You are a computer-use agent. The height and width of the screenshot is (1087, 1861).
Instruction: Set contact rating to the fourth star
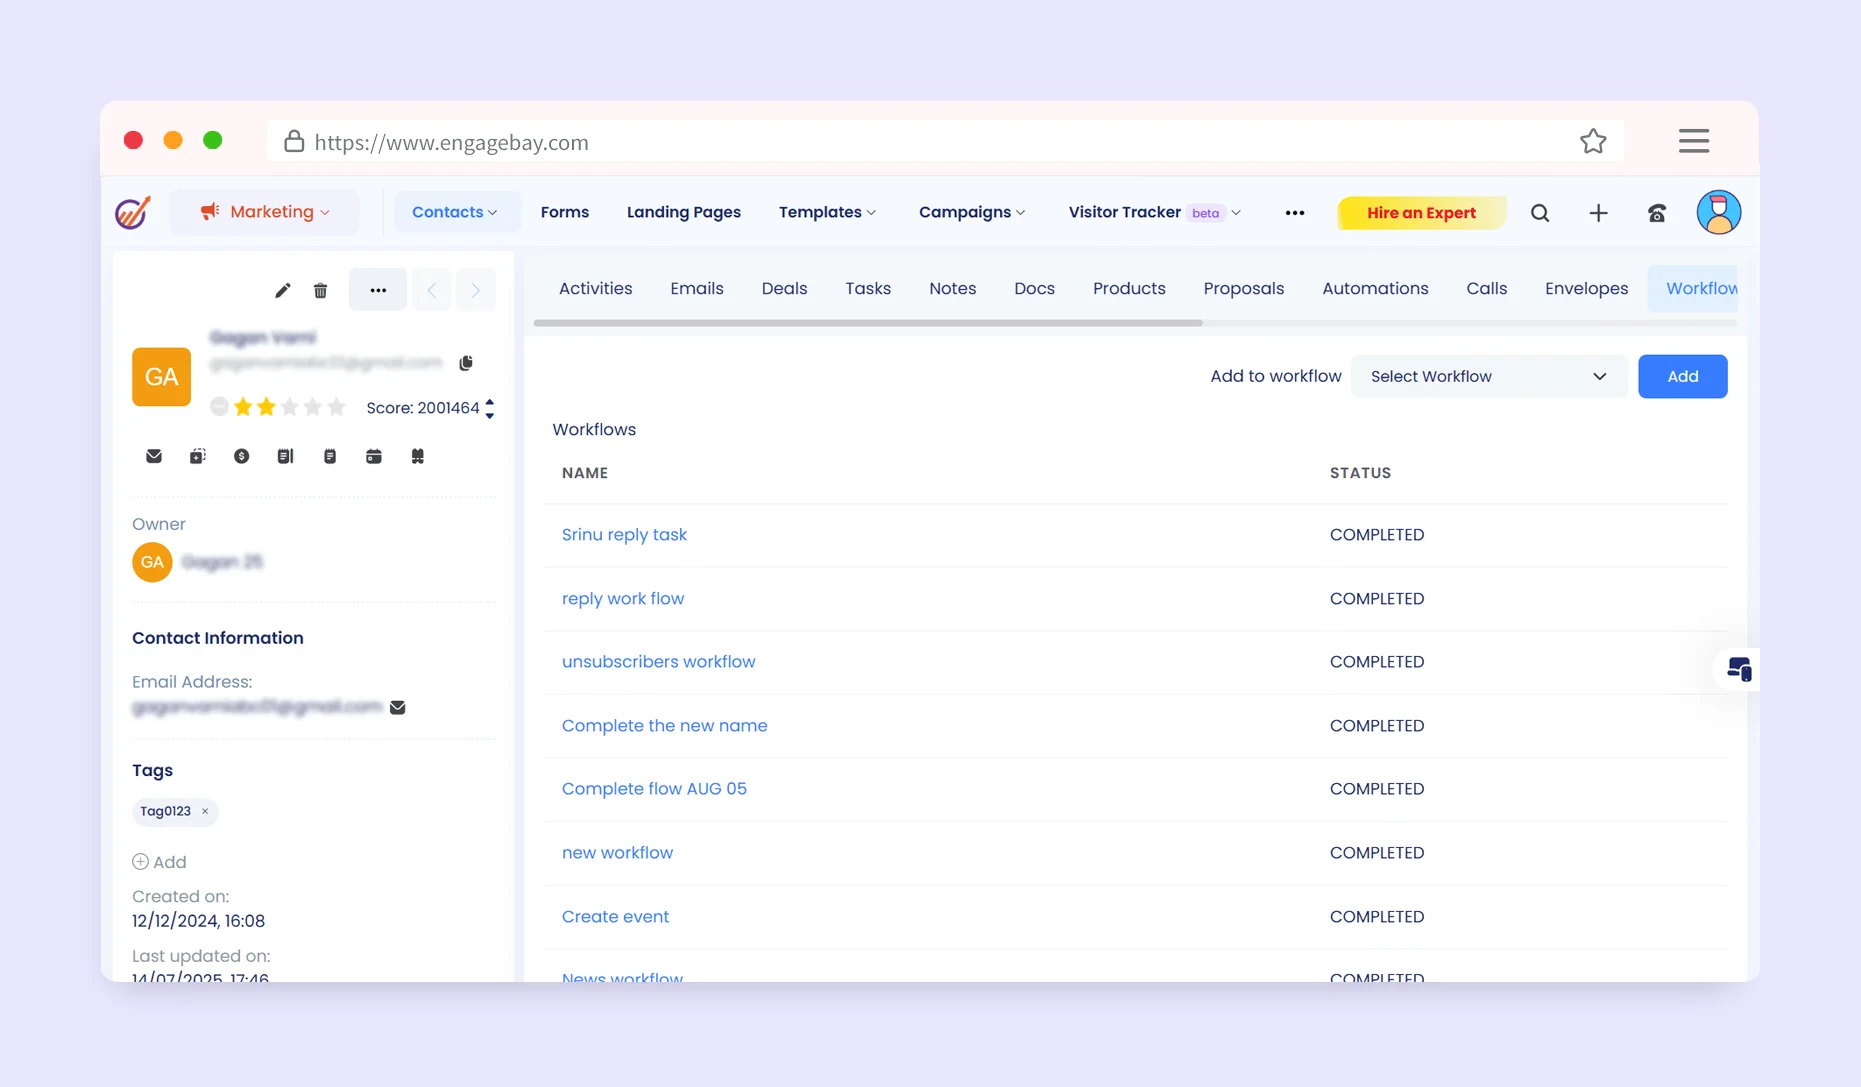pos(313,407)
